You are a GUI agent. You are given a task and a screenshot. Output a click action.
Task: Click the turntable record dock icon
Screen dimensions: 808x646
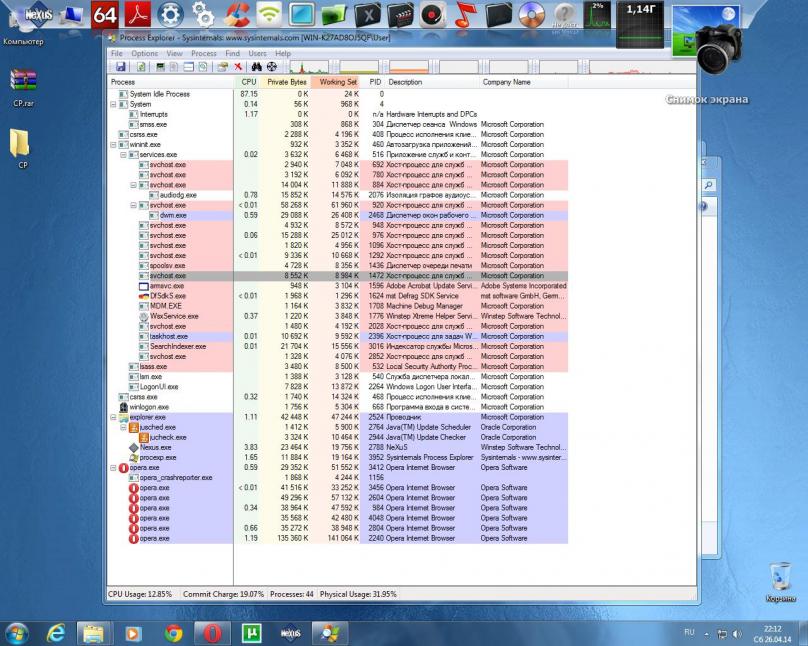pos(433,15)
